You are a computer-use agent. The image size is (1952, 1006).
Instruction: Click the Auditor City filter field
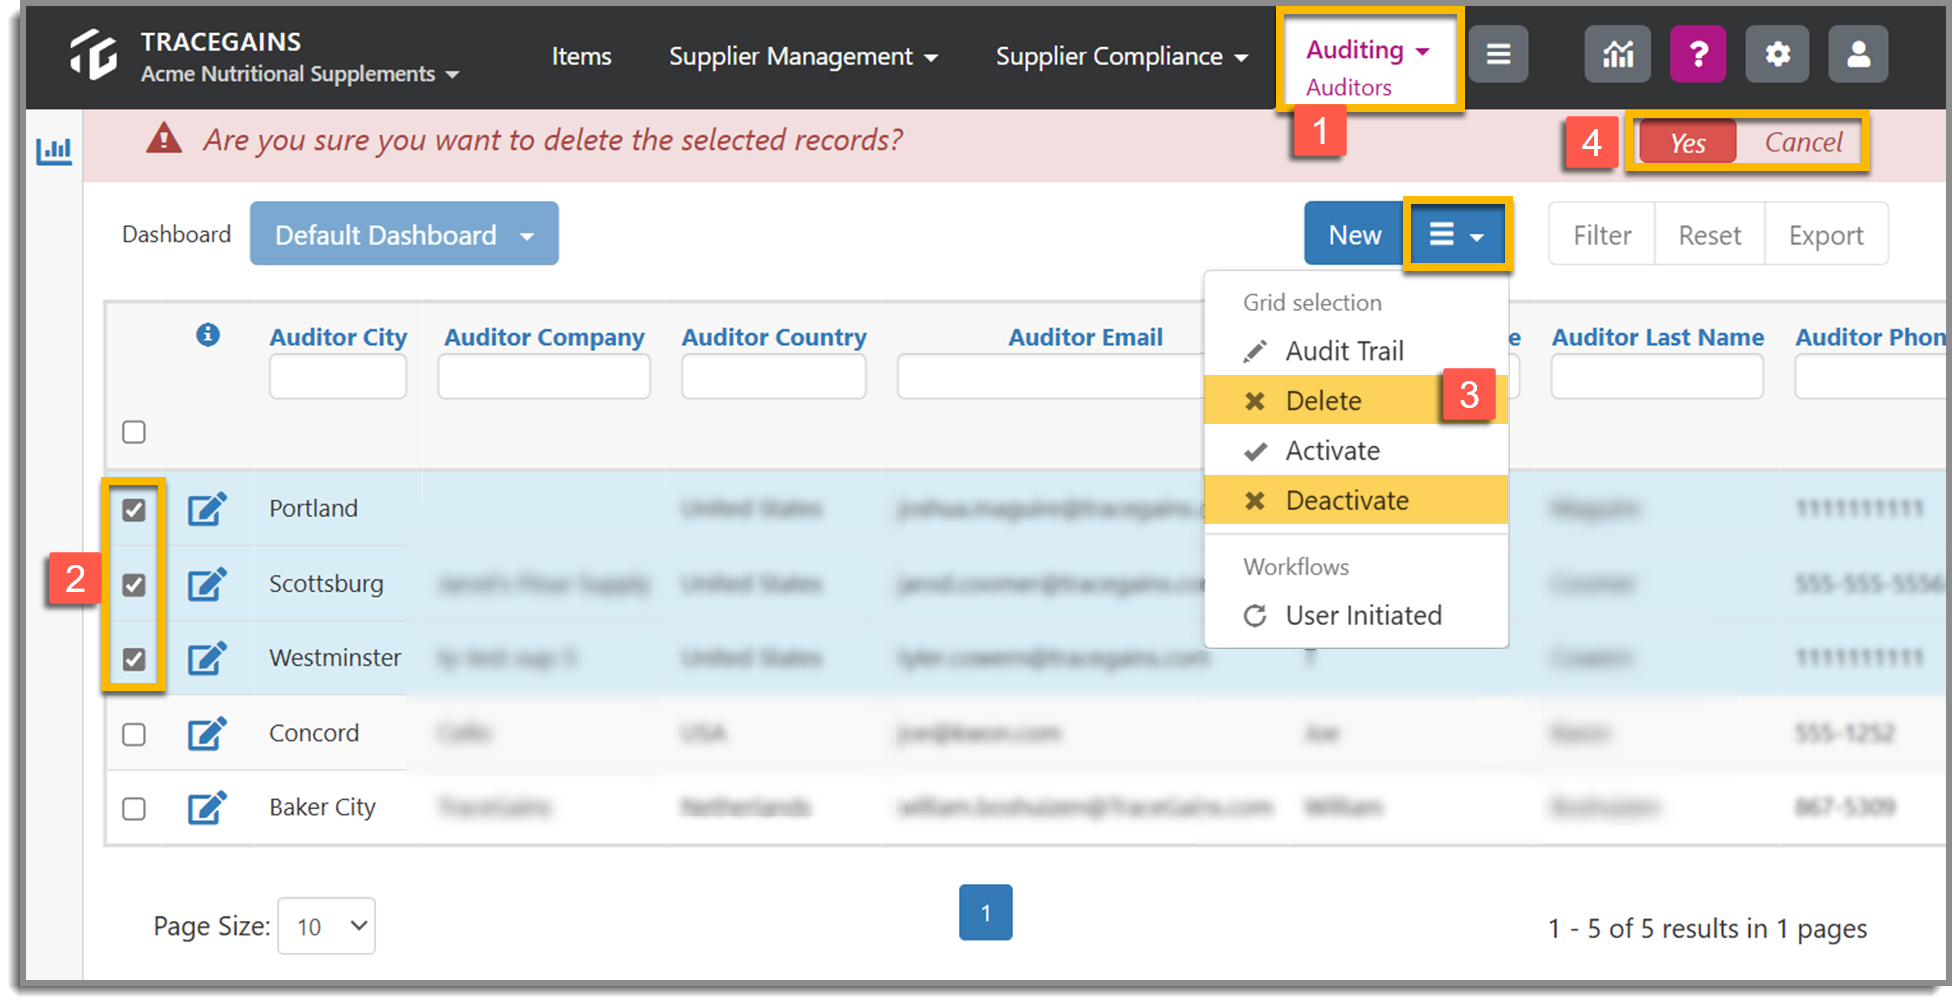(x=338, y=377)
